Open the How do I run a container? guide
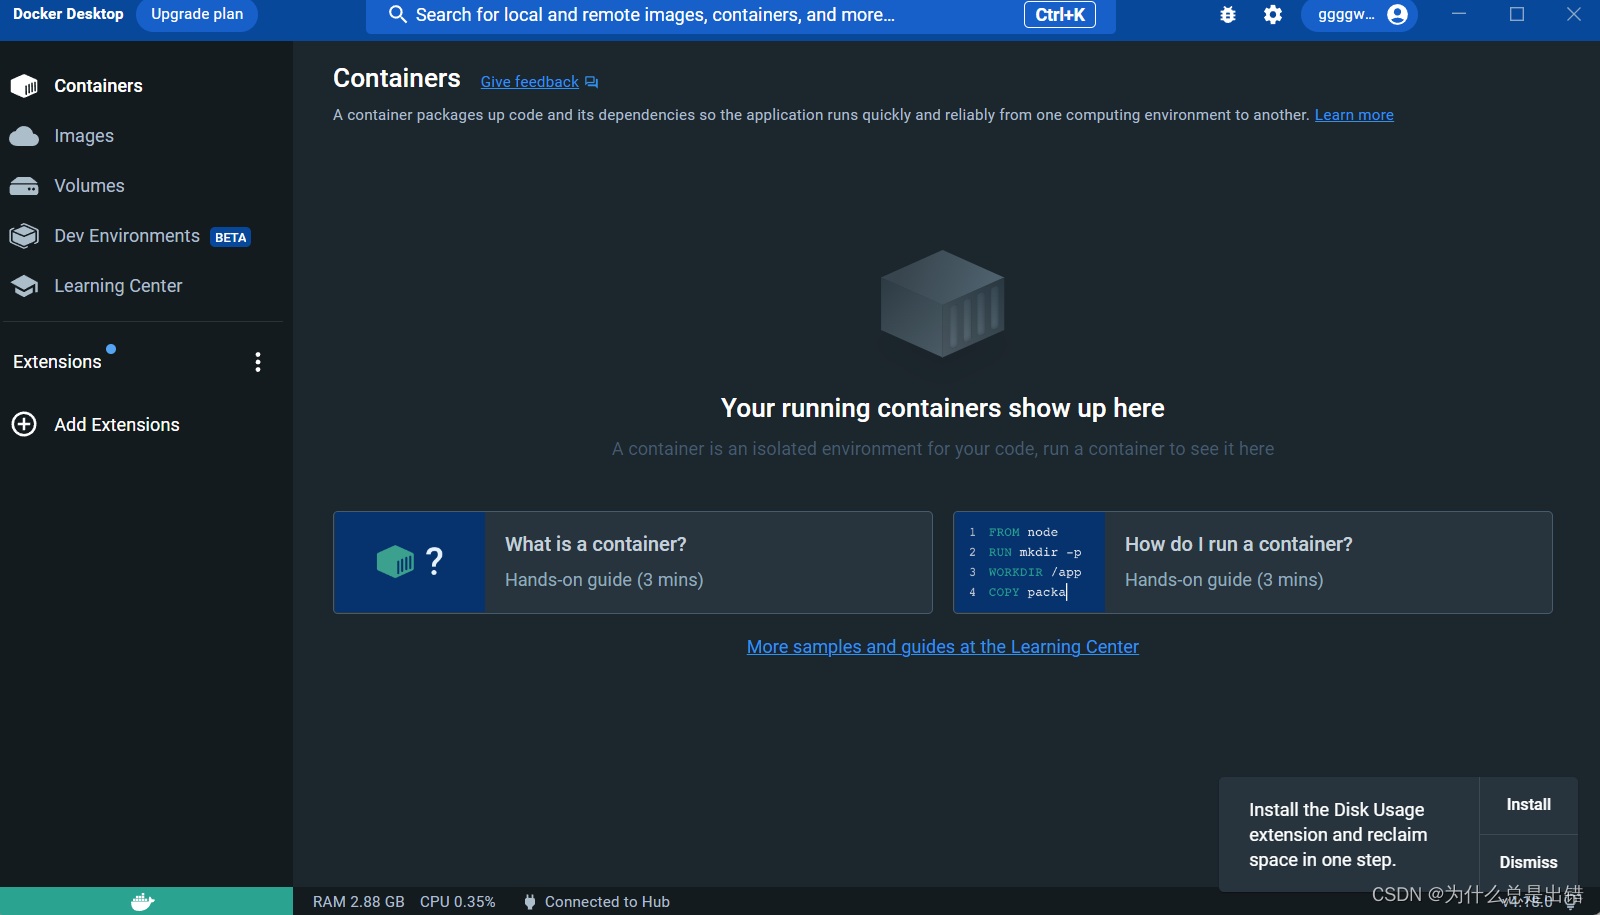 1253,562
